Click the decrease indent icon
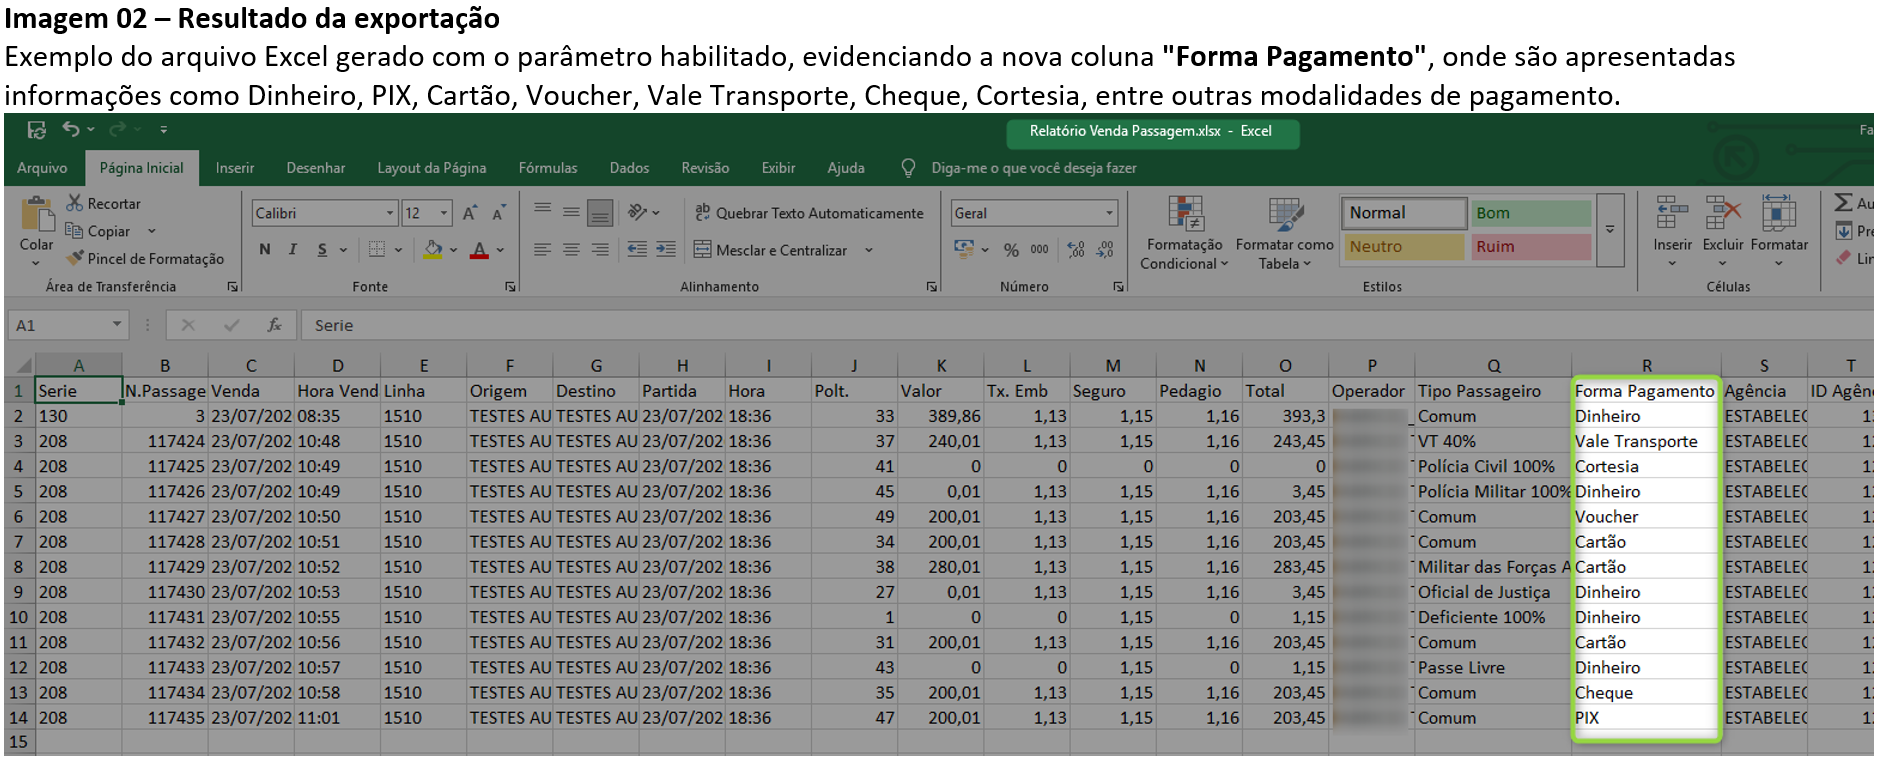Image resolution: width=1878 pixels, height=763 pixels. point(637,249)
